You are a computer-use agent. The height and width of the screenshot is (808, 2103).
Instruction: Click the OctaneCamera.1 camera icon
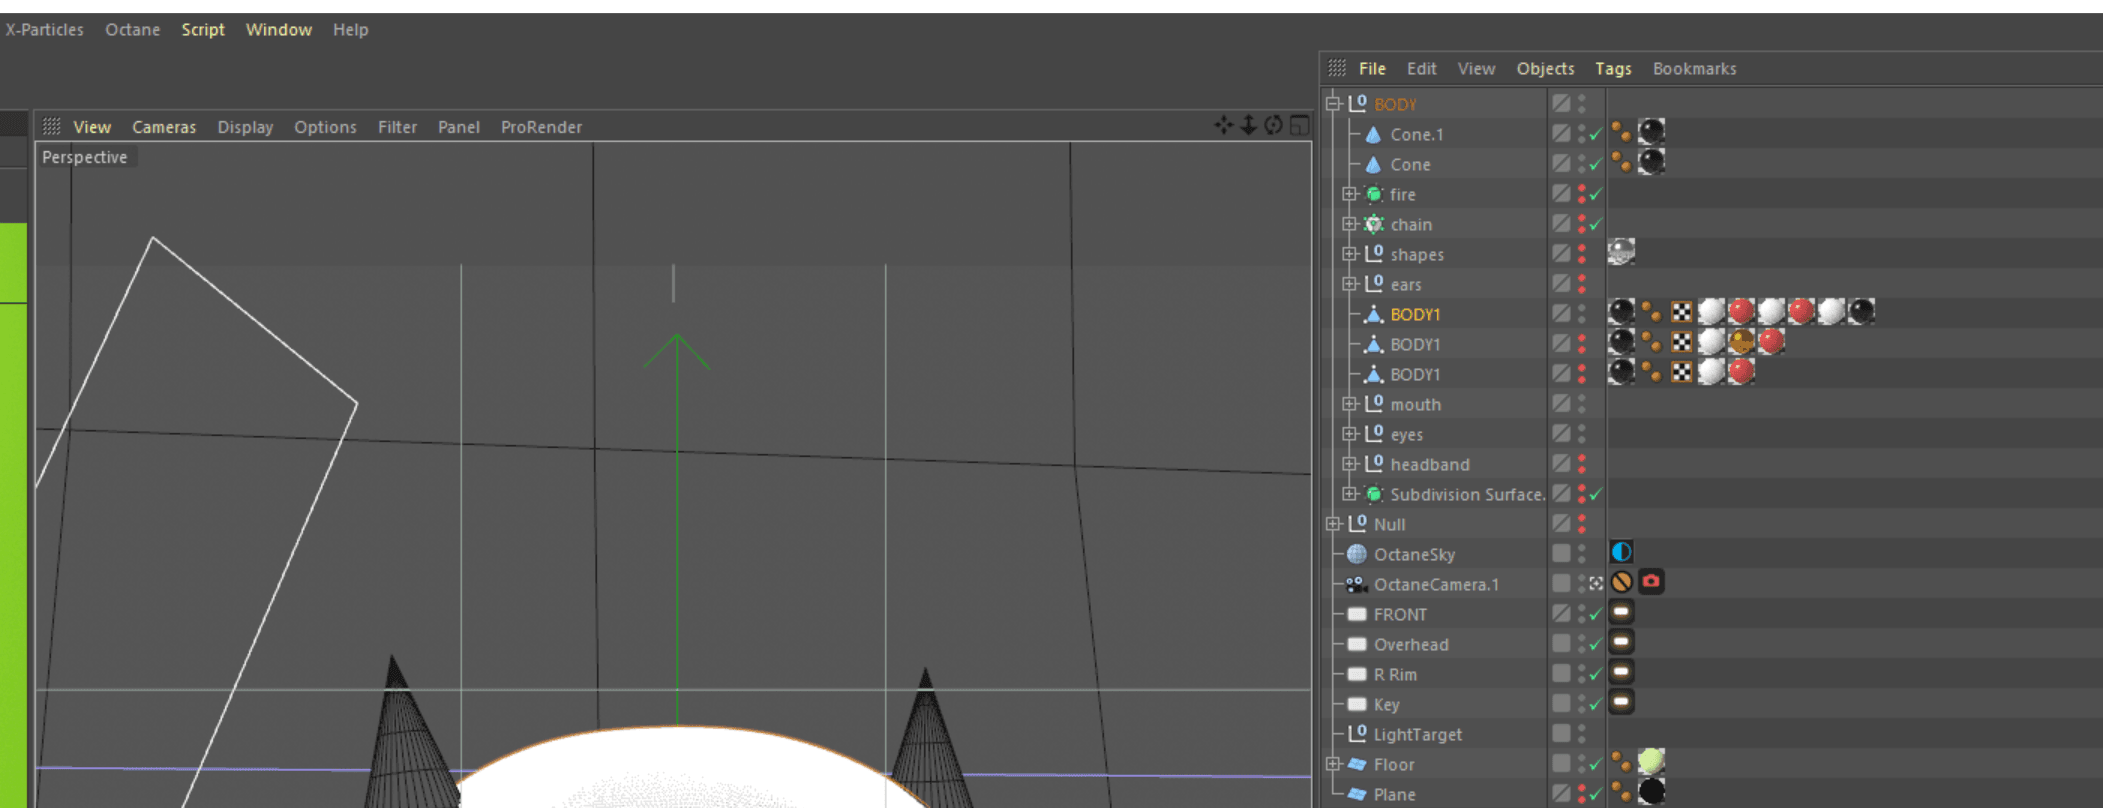[1357, 584]
